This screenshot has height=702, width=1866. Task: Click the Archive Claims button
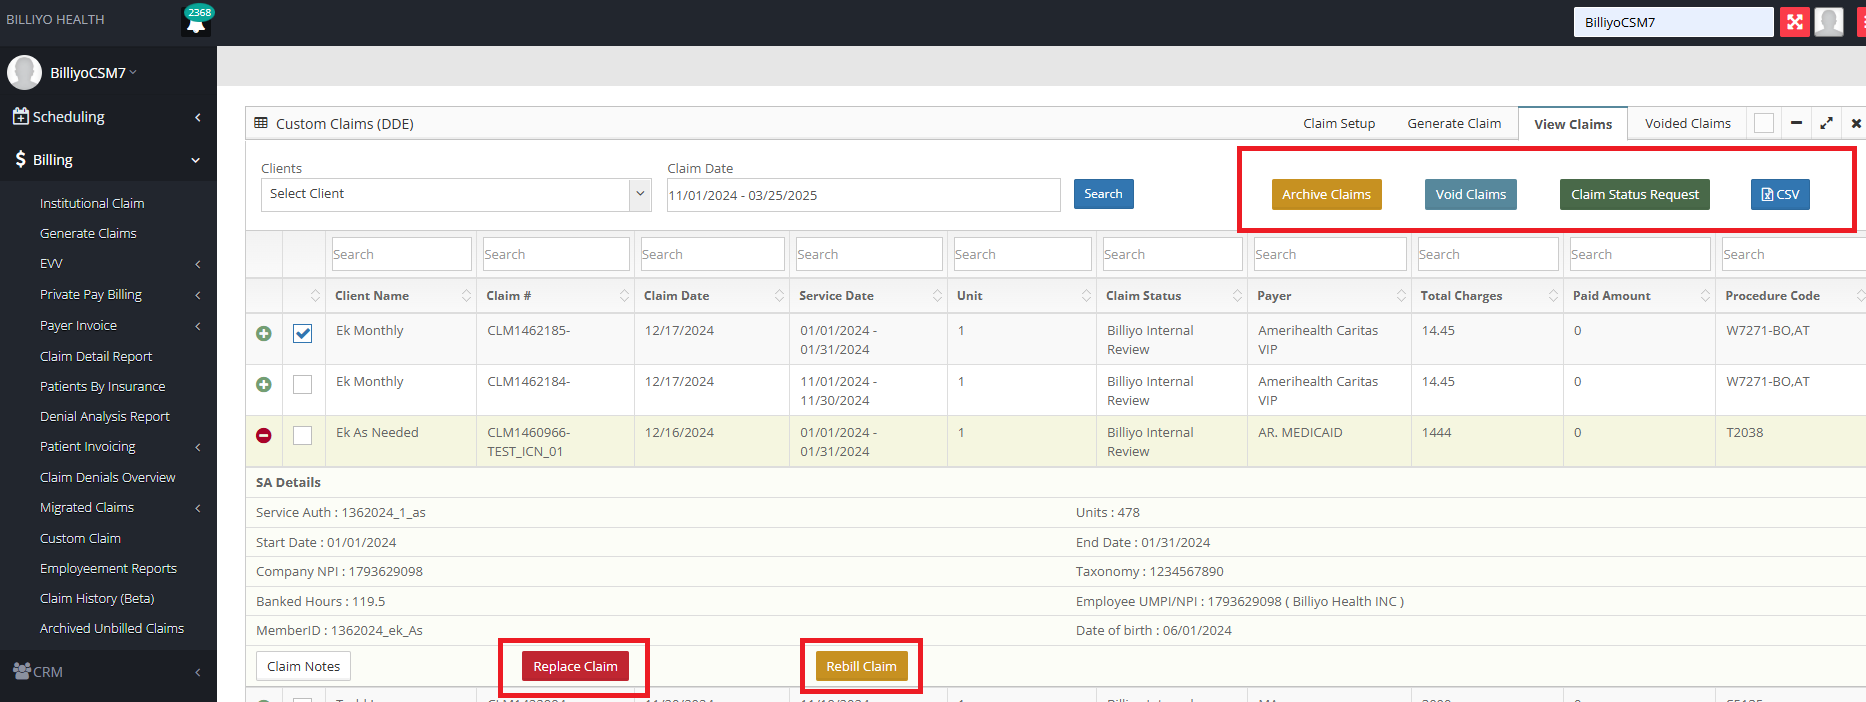point(1326,194)
